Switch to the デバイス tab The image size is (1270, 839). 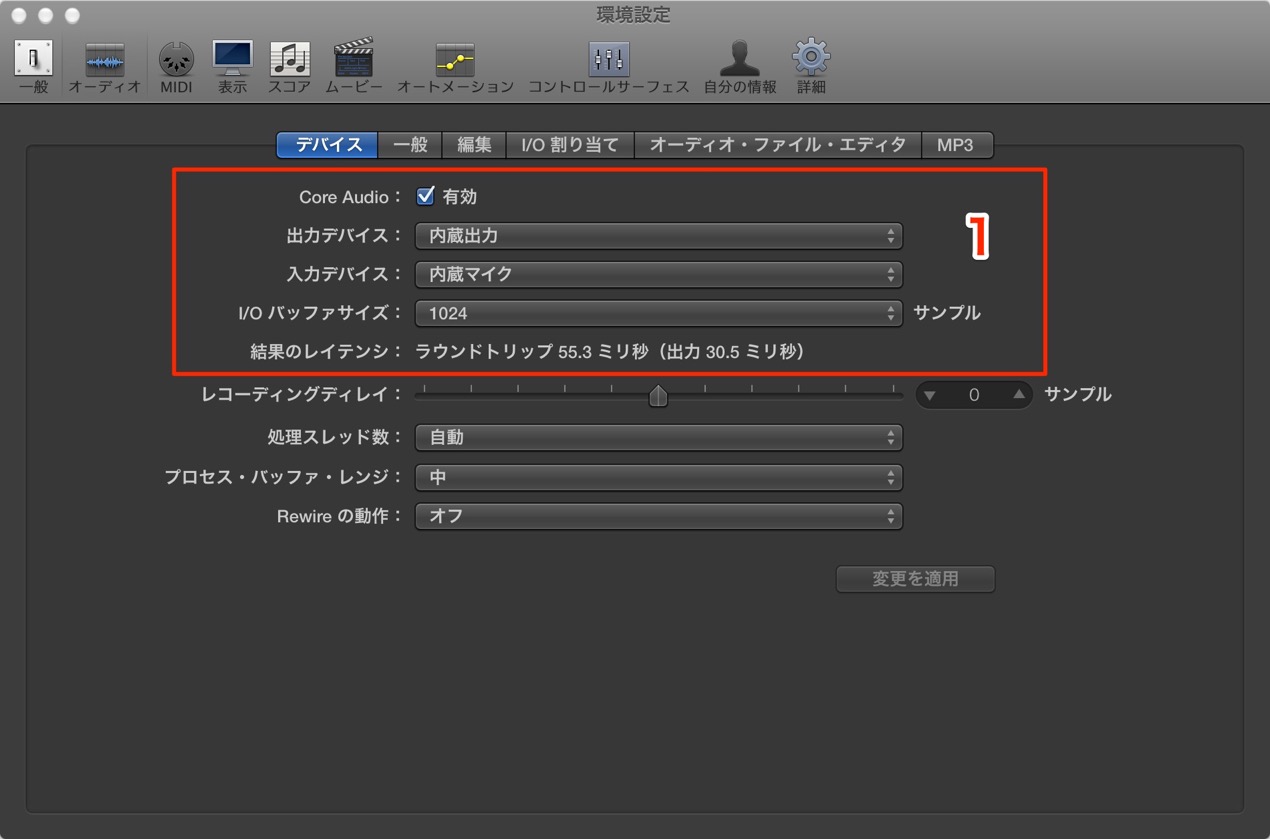coord(328,145)
